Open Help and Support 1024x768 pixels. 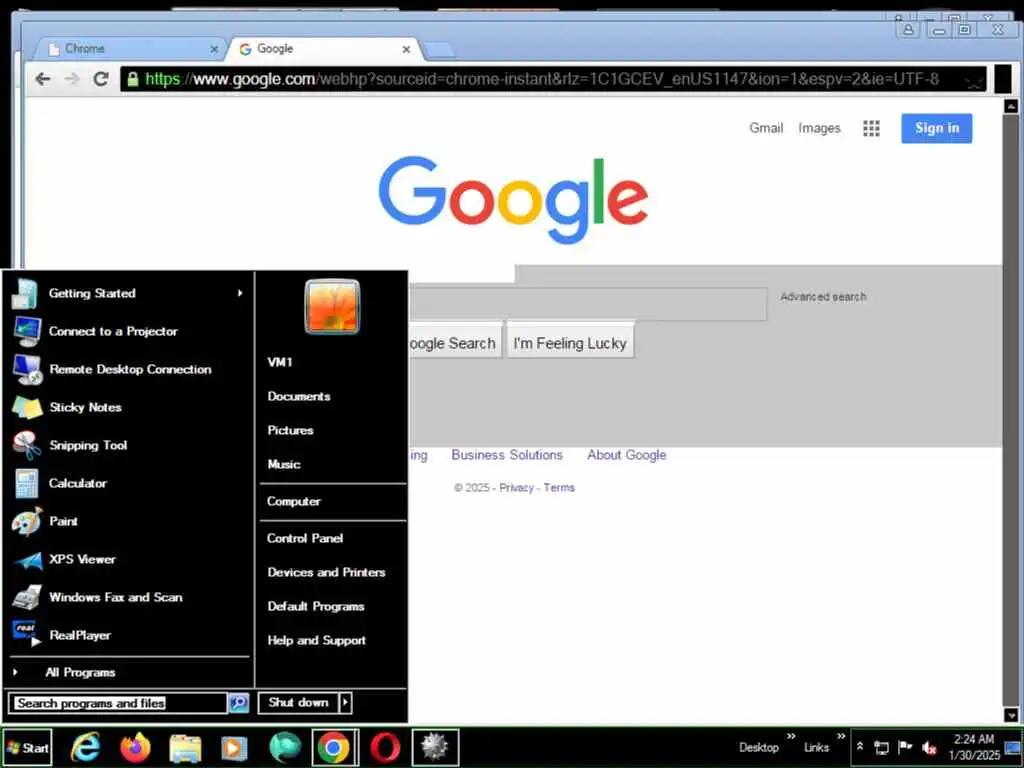[x=317, y=640]
